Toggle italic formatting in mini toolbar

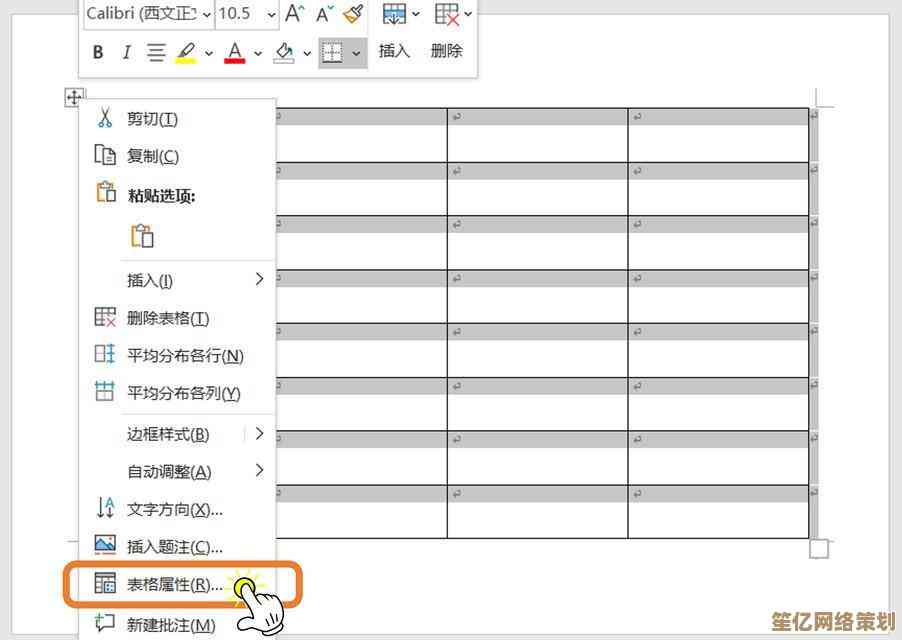126,52
